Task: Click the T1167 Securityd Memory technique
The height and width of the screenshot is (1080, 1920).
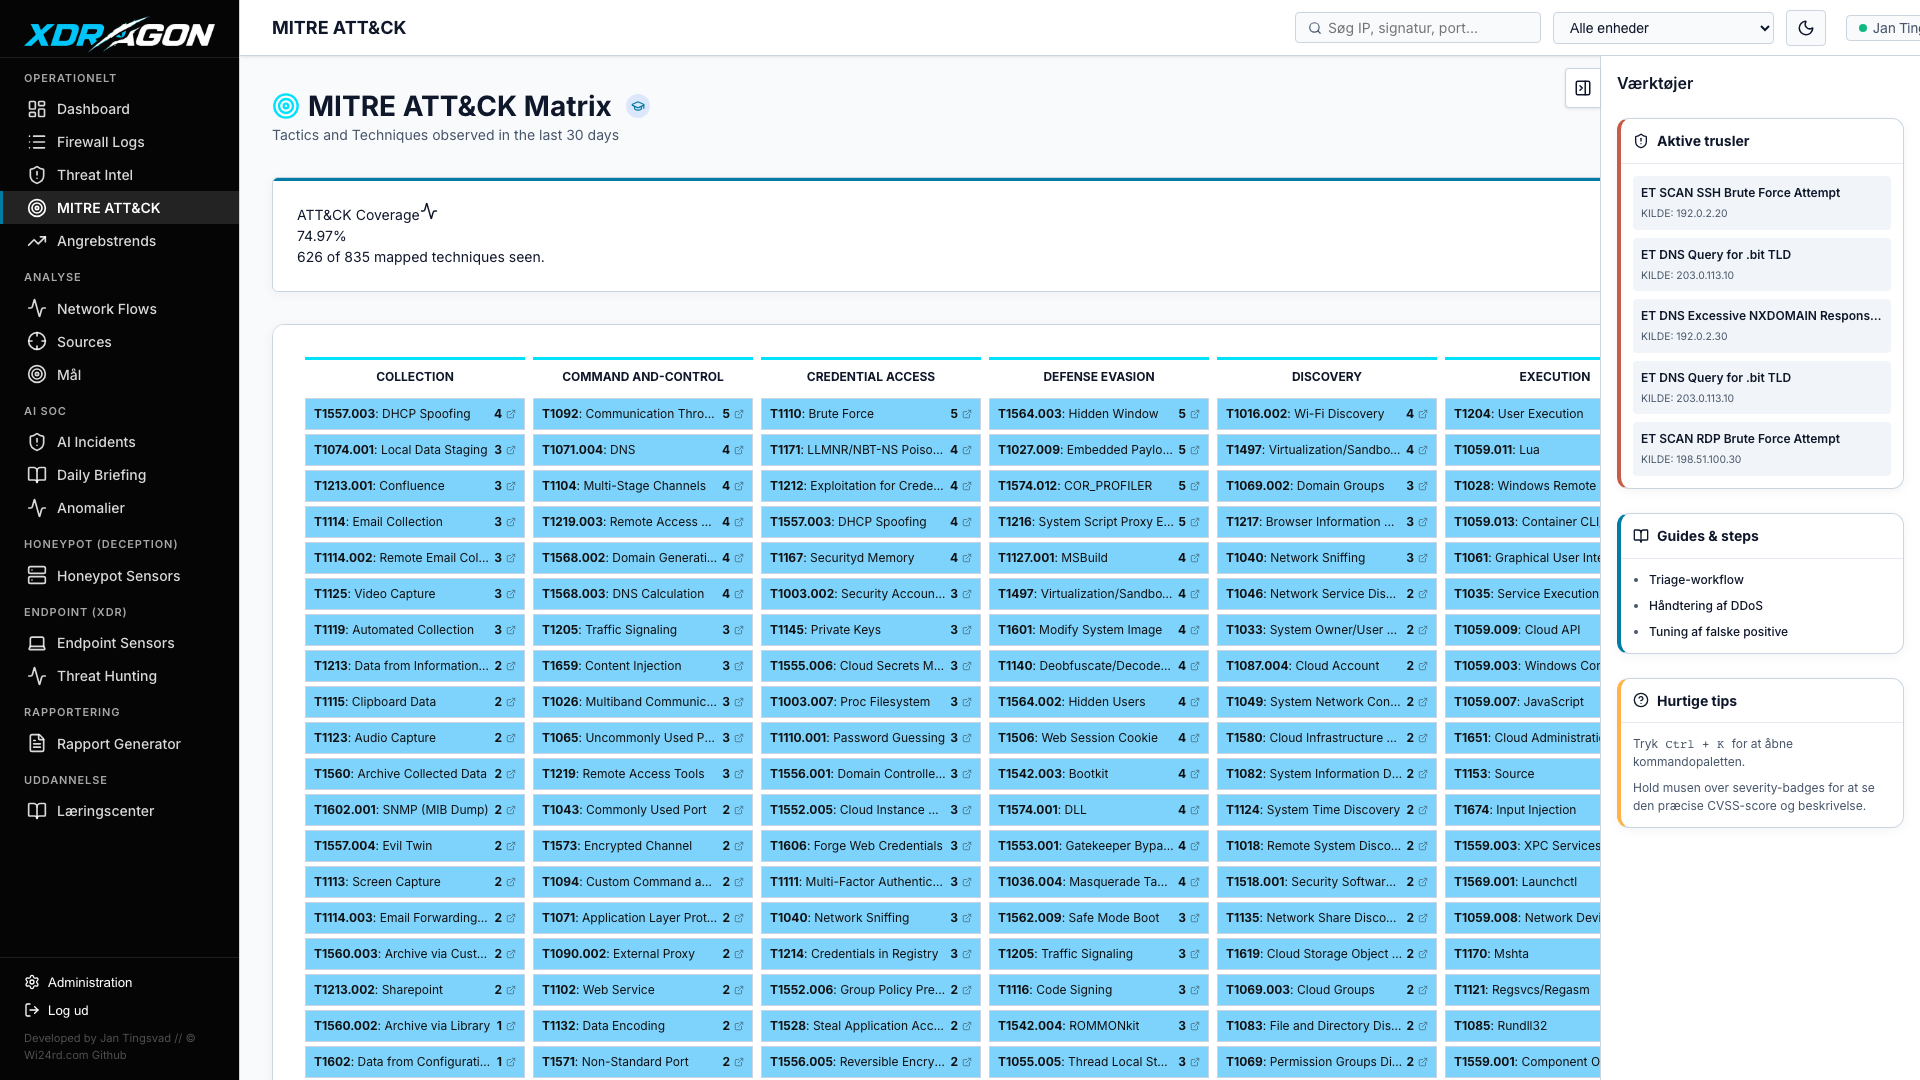Action: coord(871,558)
